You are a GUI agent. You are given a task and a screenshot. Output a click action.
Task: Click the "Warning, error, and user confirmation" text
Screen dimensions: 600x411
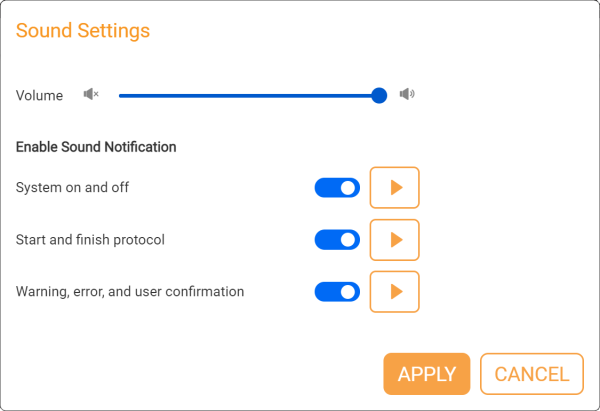click(130, 292)
